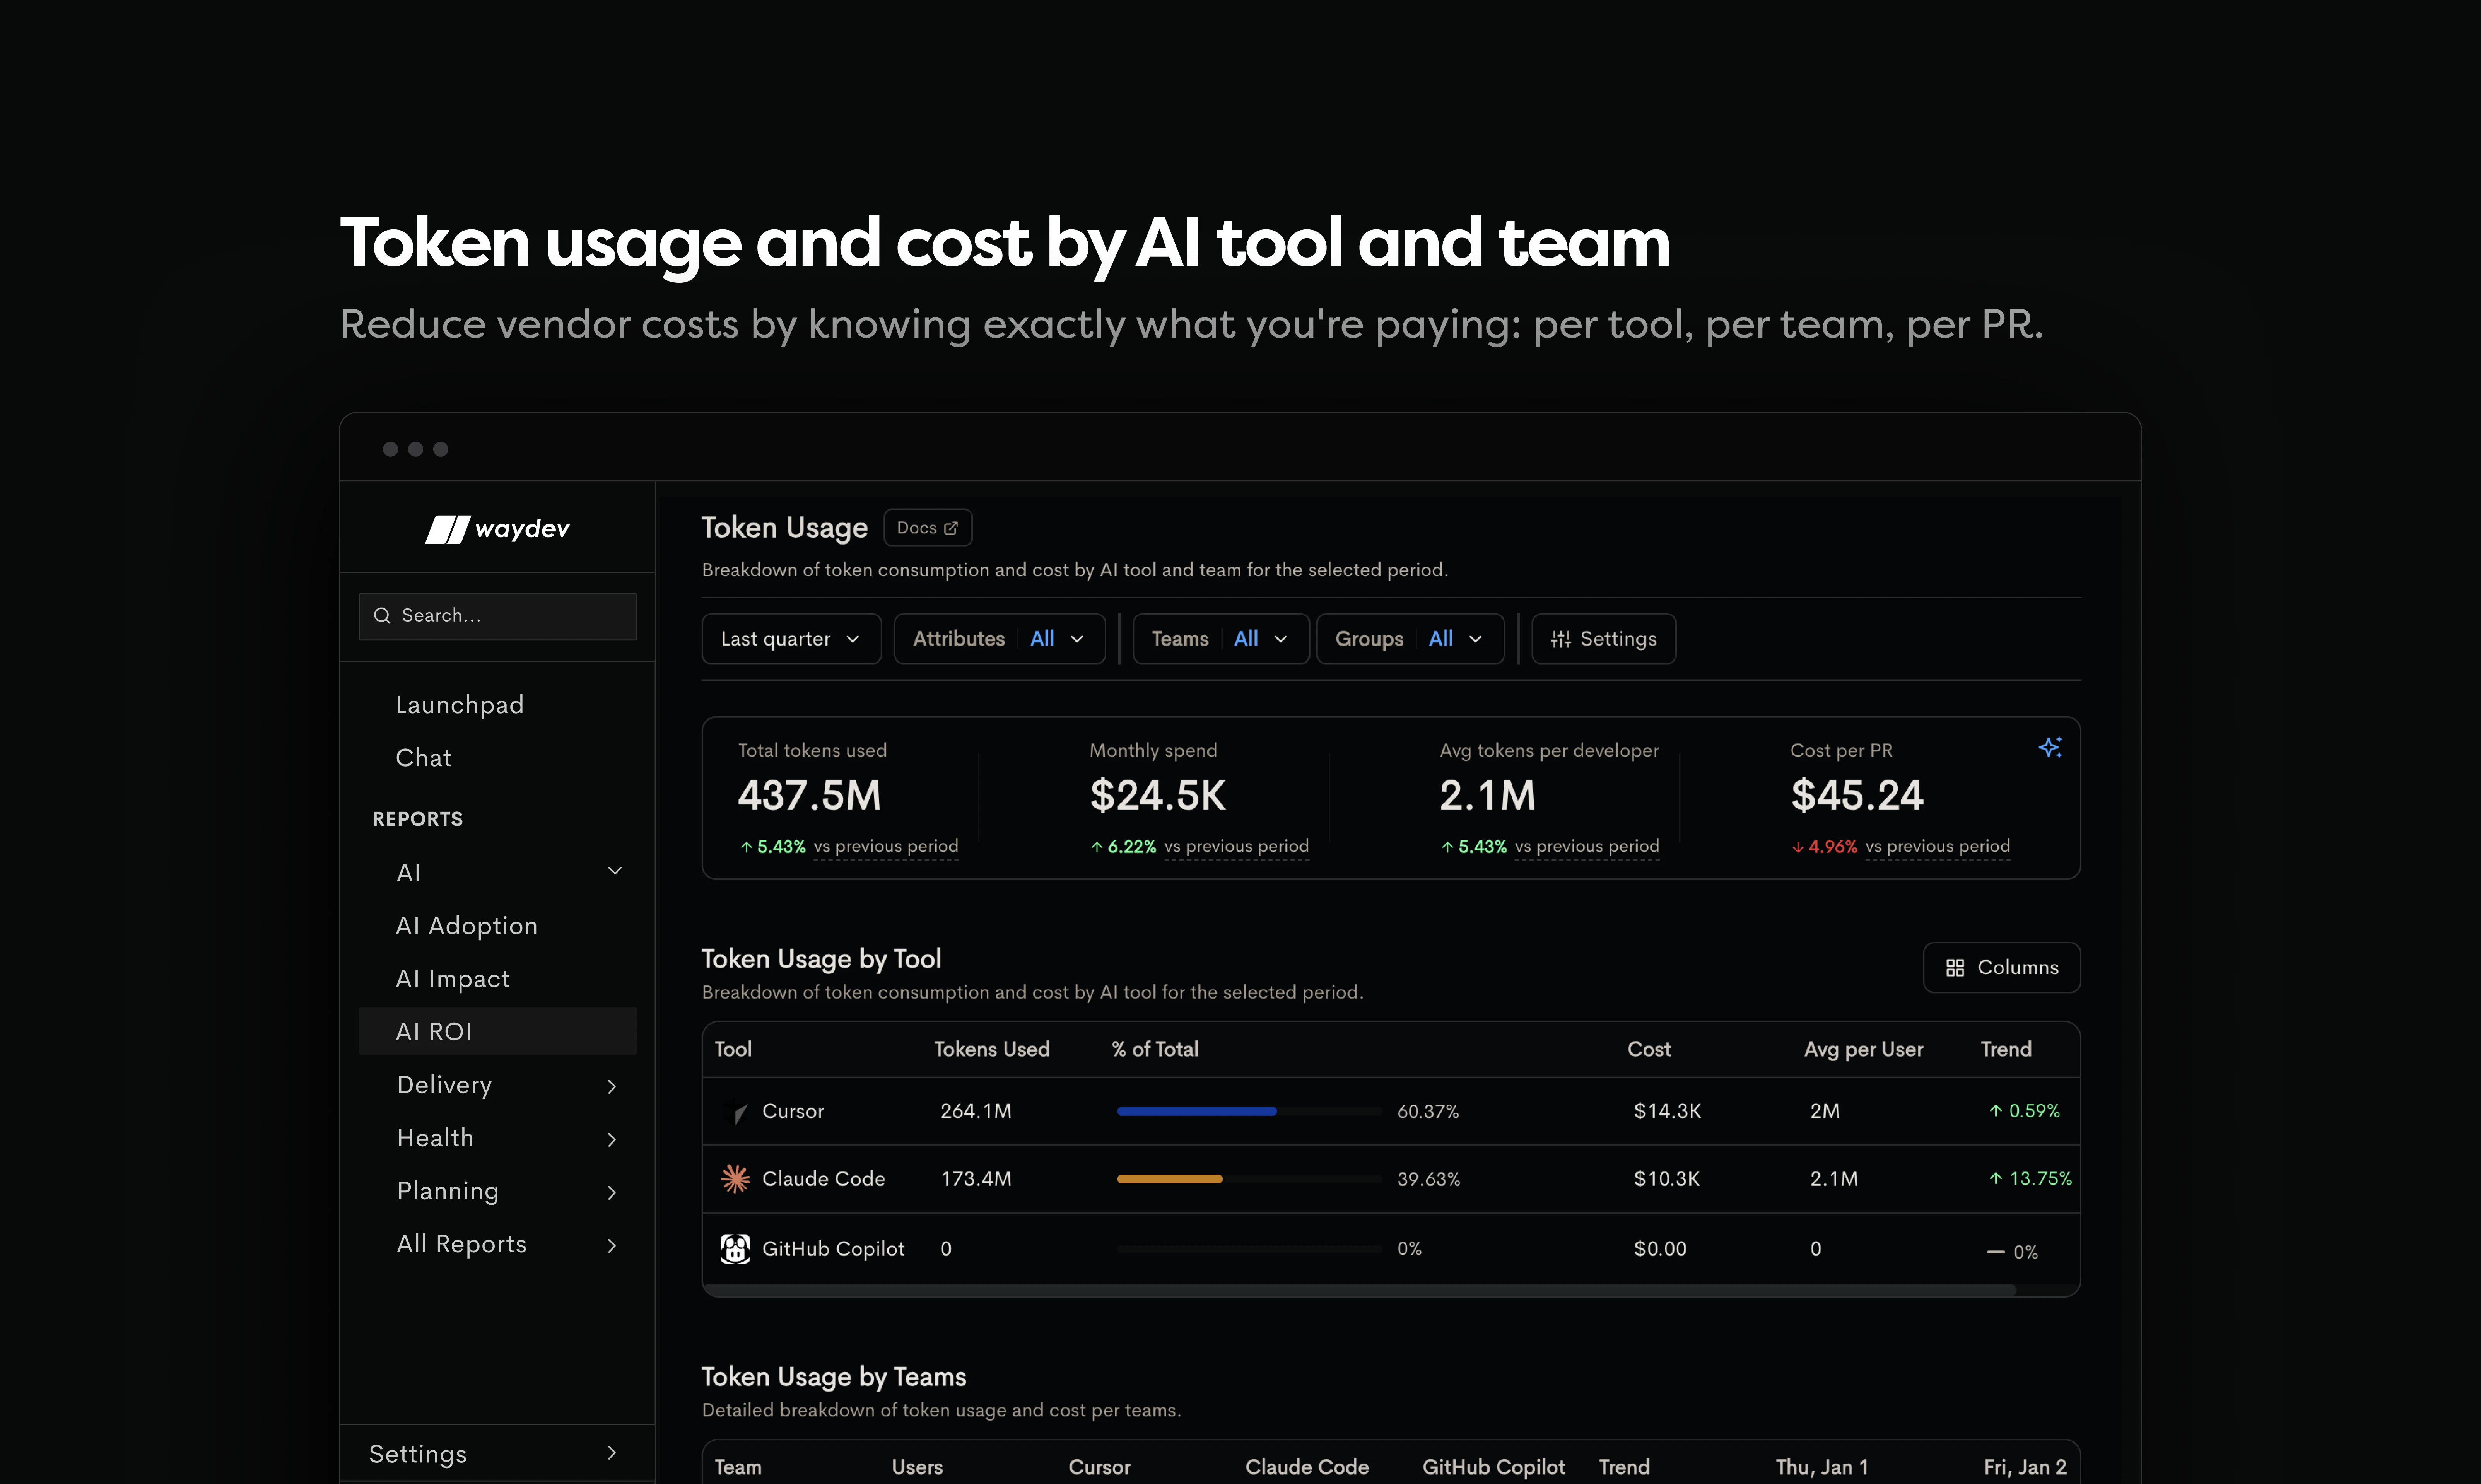This screenshot has width=2481, height=1484.
Task: Click the $14.3K cost cell
Action: pos(1667,1111)
